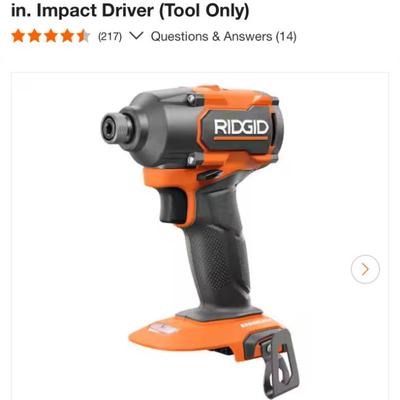Click the small flag label on tool base

(x=163, y=328)
